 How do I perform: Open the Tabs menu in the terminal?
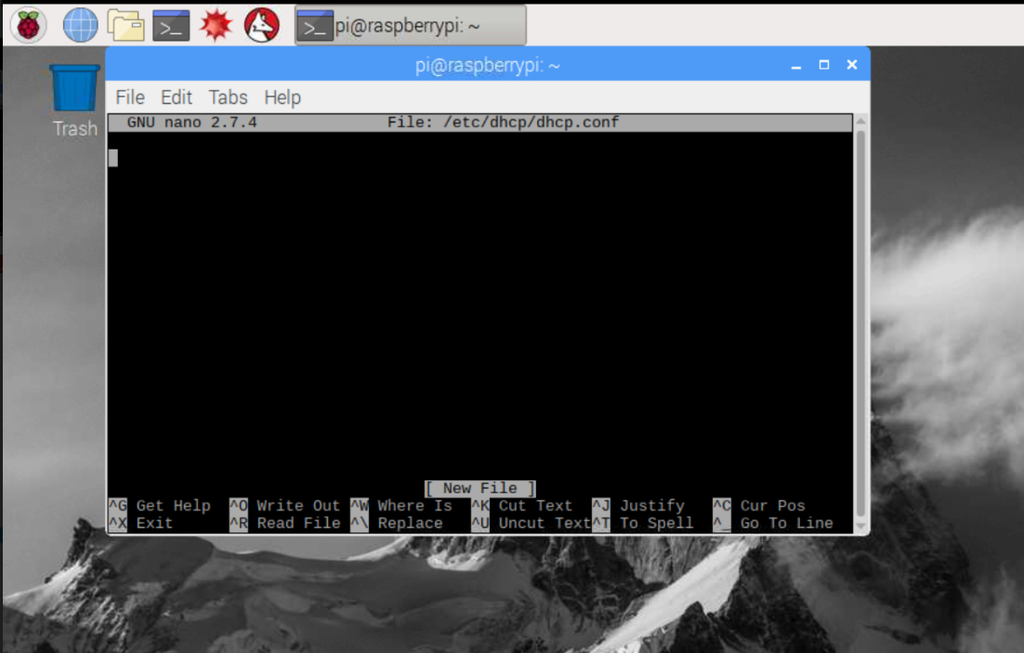[x=227, y=97]
